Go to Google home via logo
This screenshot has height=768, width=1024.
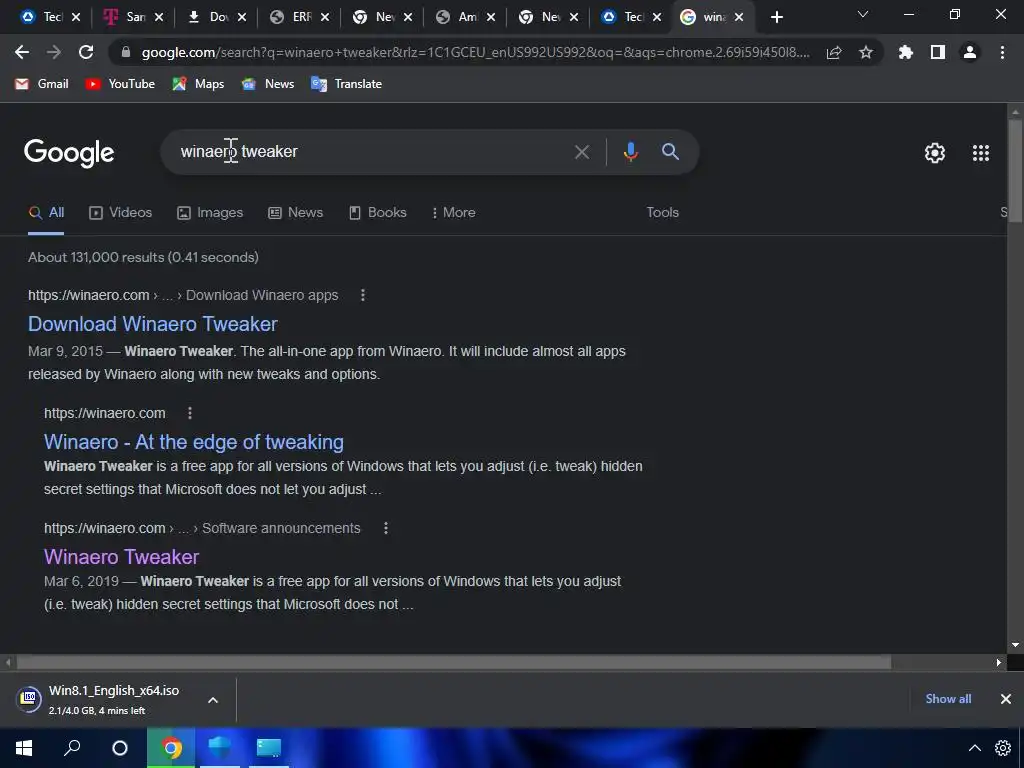pyautogui.click(x=69, y=153)
